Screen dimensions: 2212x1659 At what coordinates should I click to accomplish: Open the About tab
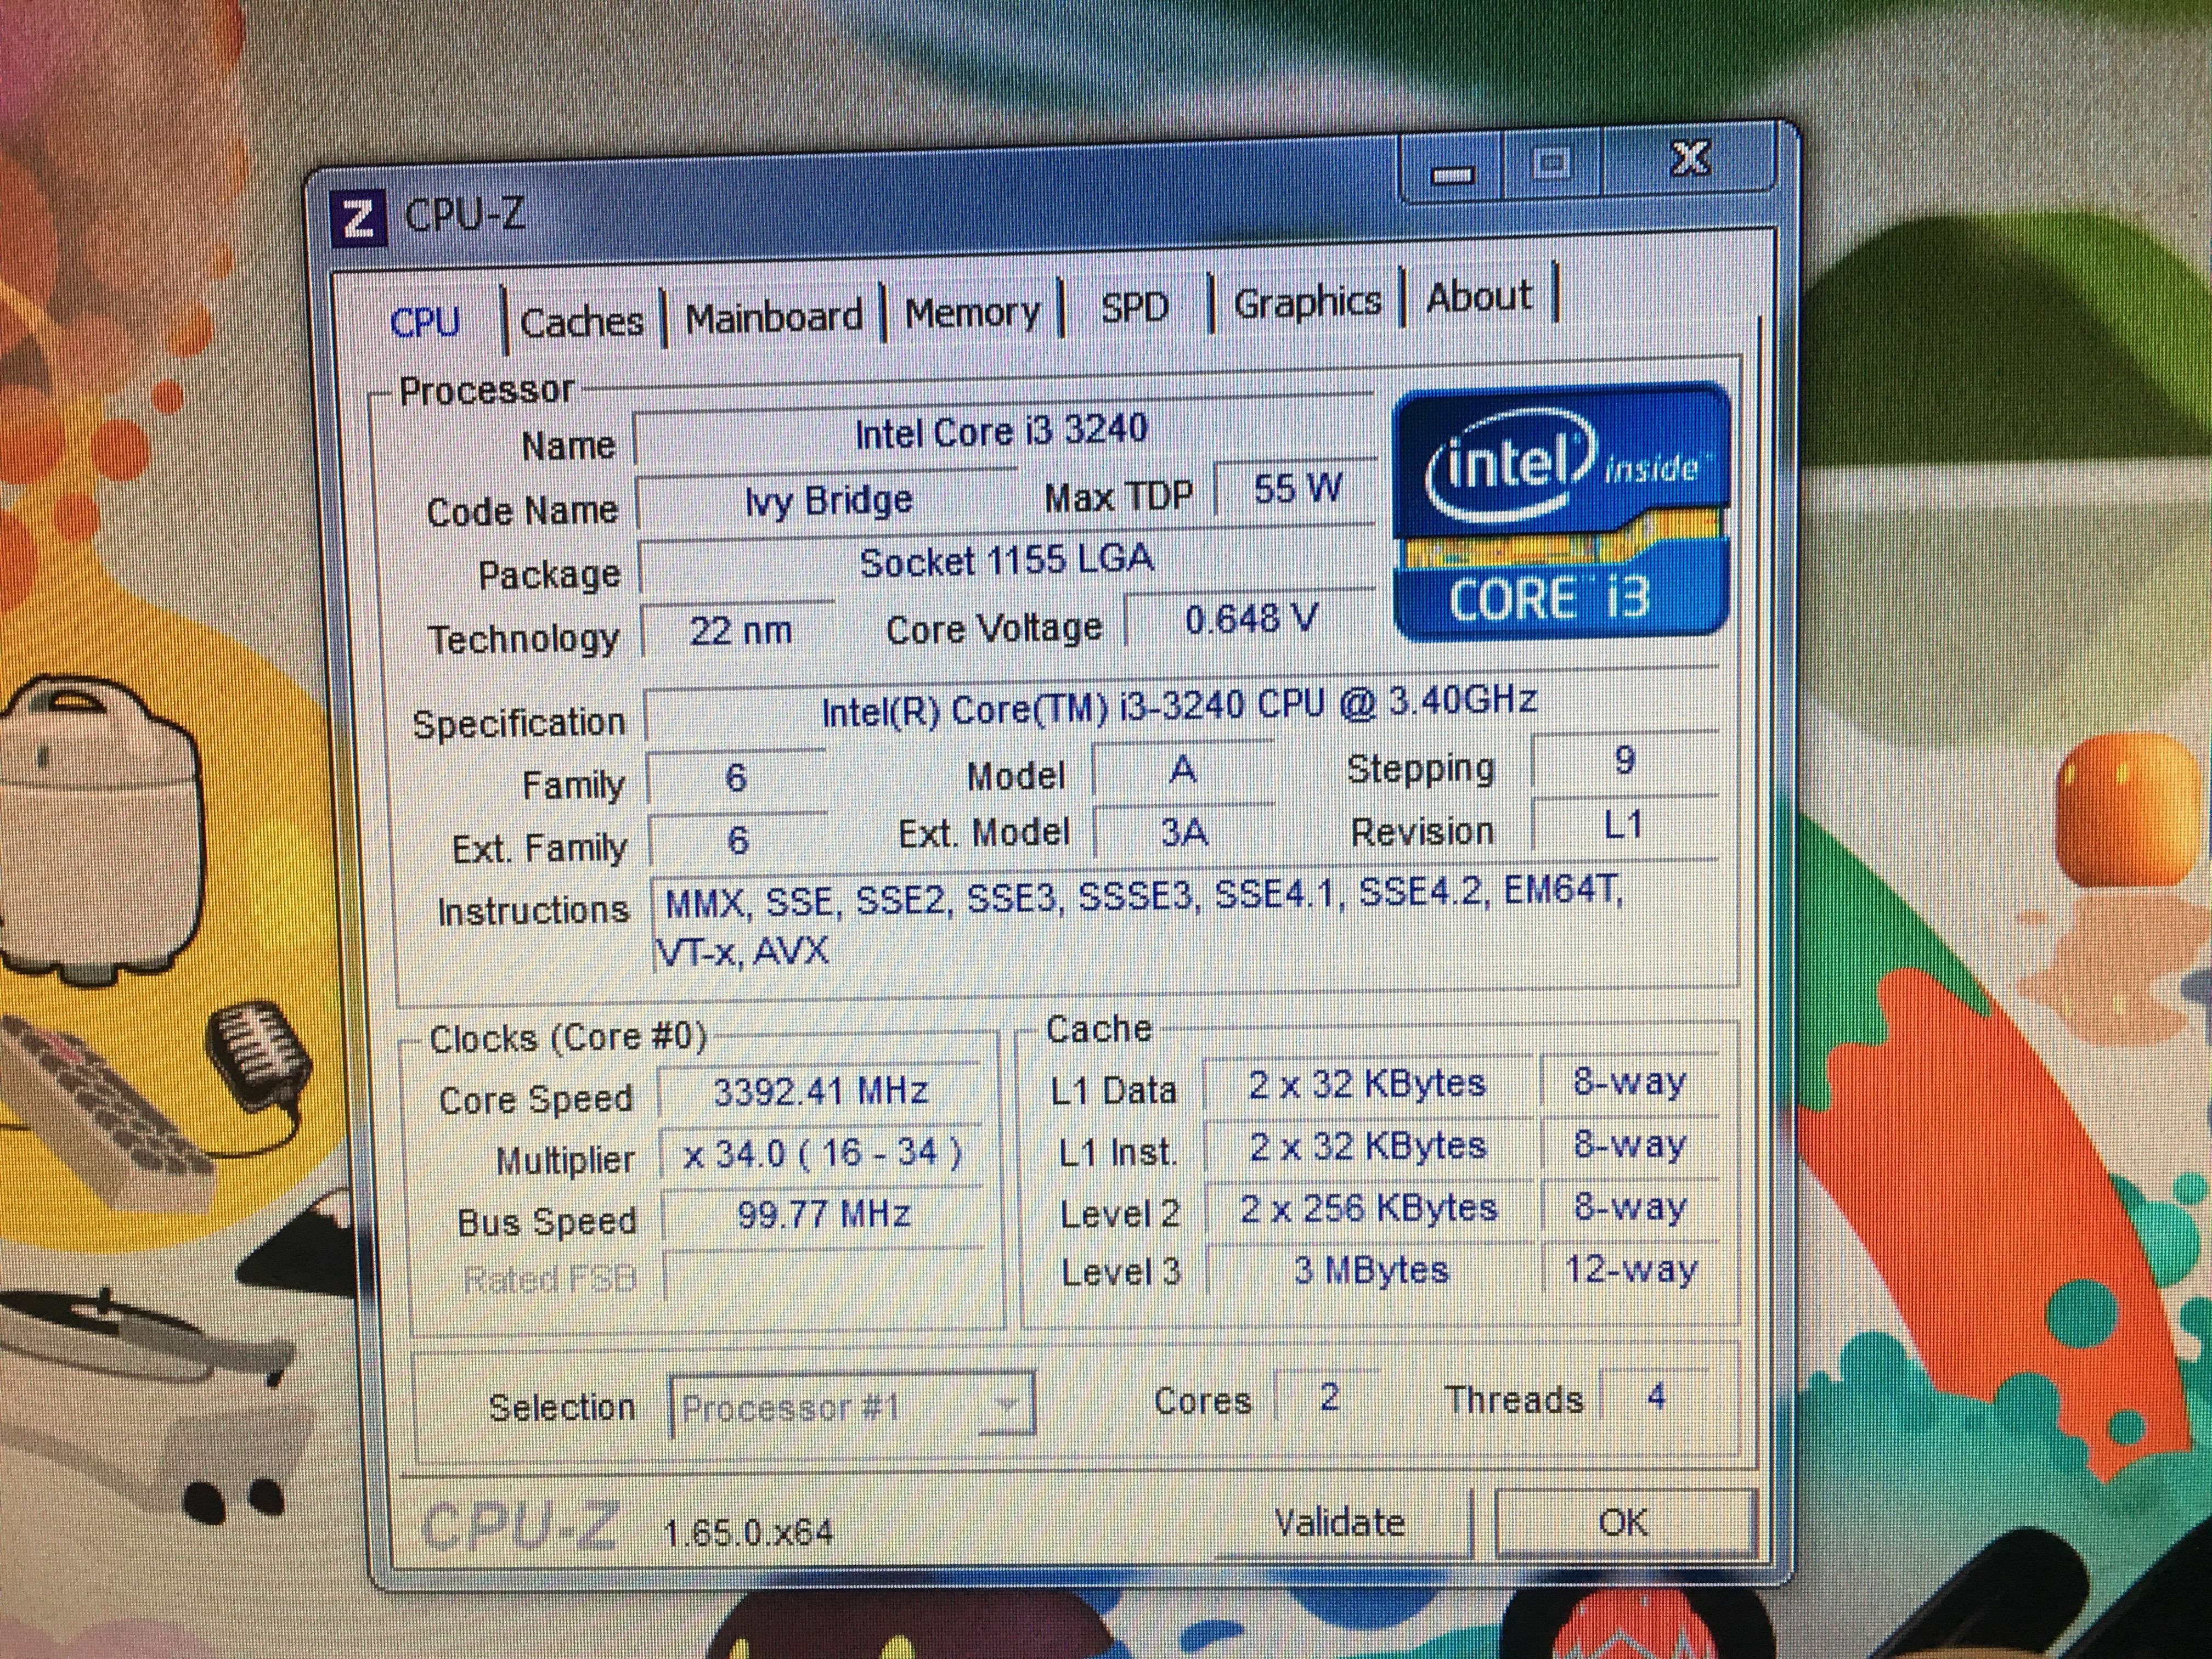point(1478,297)
